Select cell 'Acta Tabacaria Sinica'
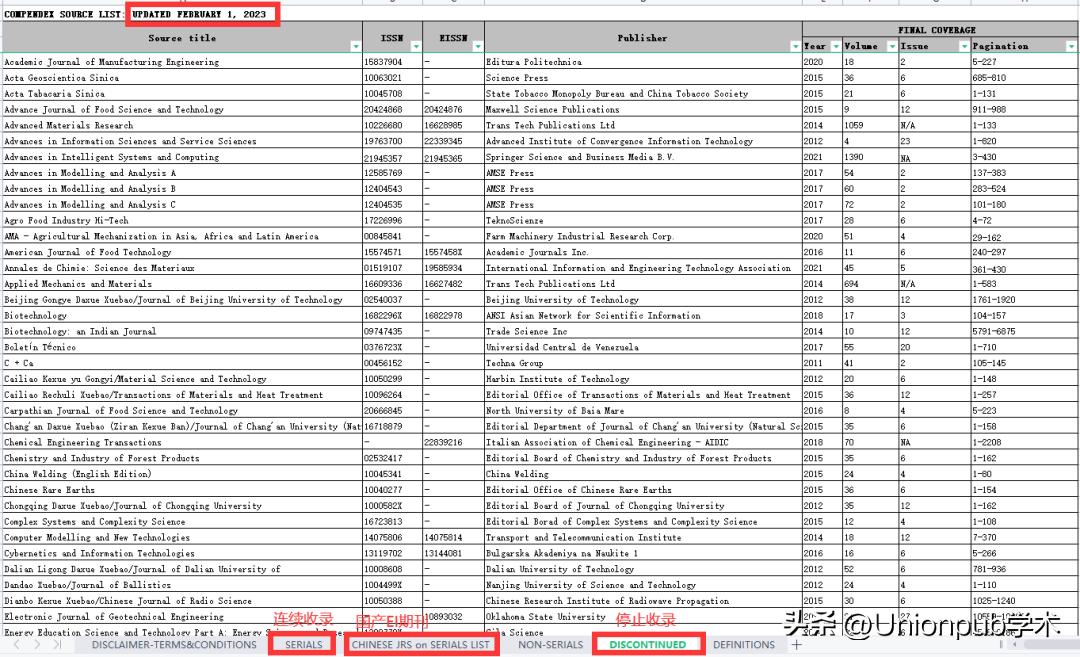The height and width of the screenshot is (657, 1080). coord(182,94)
